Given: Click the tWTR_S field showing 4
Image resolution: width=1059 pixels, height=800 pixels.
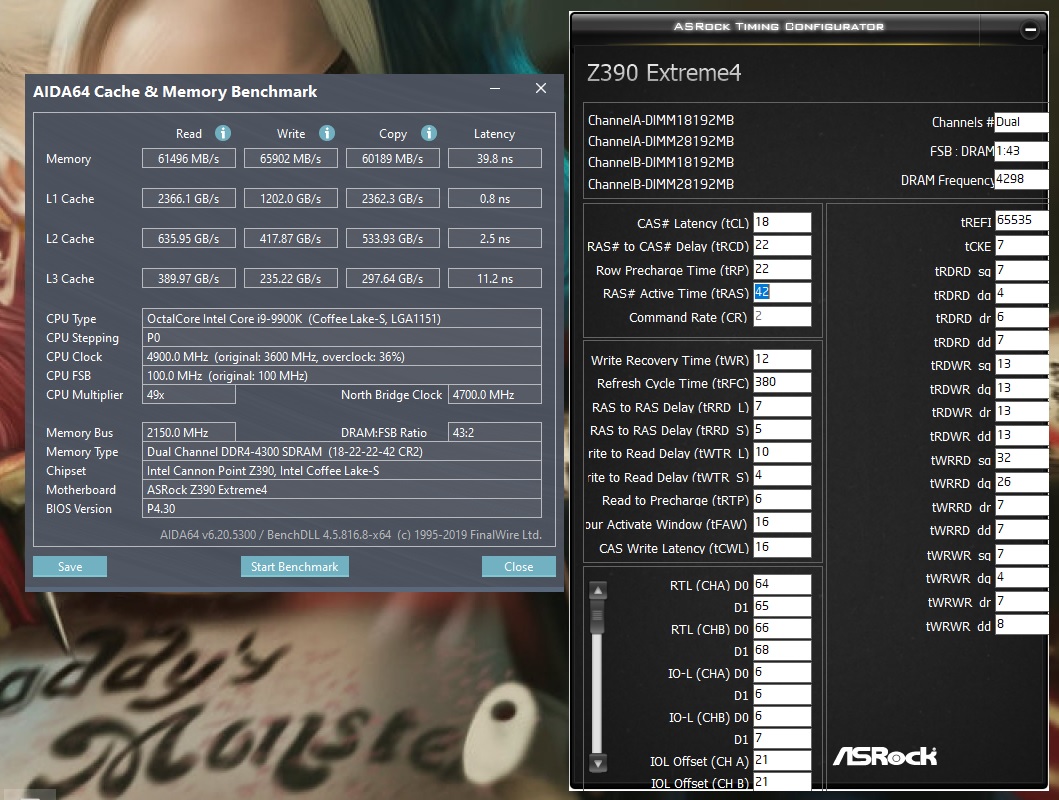Looking at the screenshot, I should click(x=782, y=476).
